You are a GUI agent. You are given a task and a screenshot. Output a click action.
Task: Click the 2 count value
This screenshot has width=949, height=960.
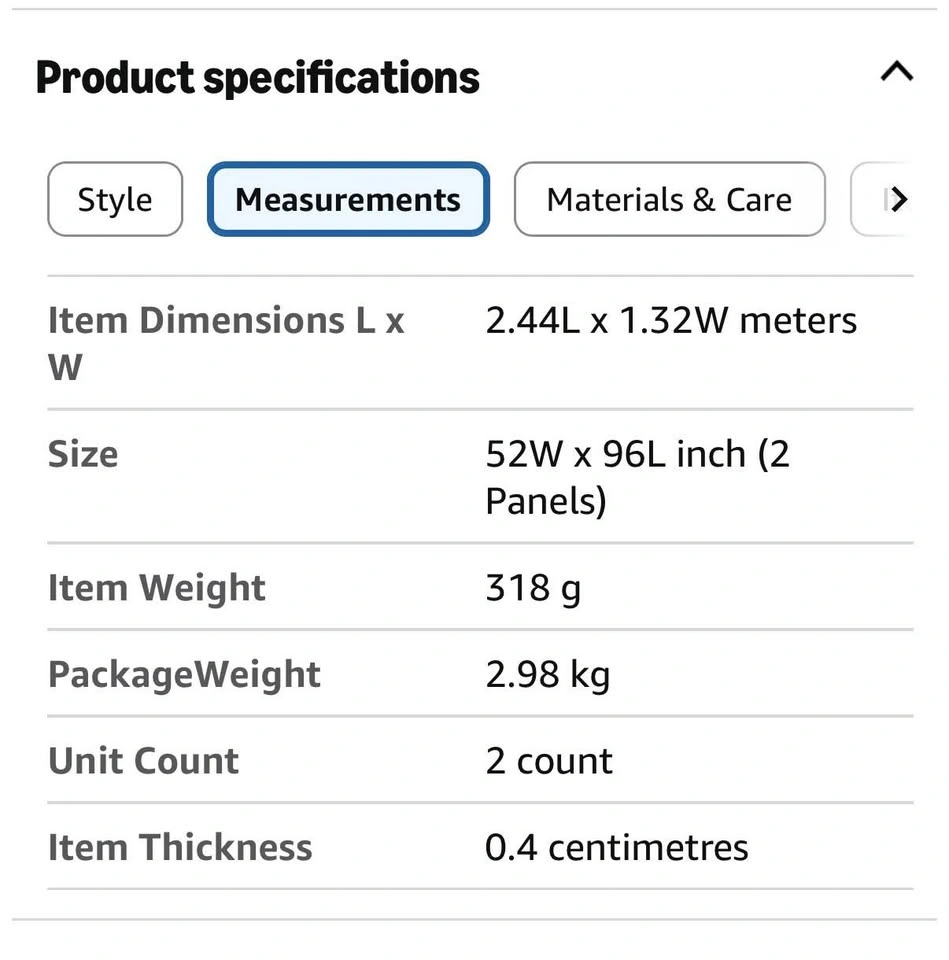click(549, 761)
